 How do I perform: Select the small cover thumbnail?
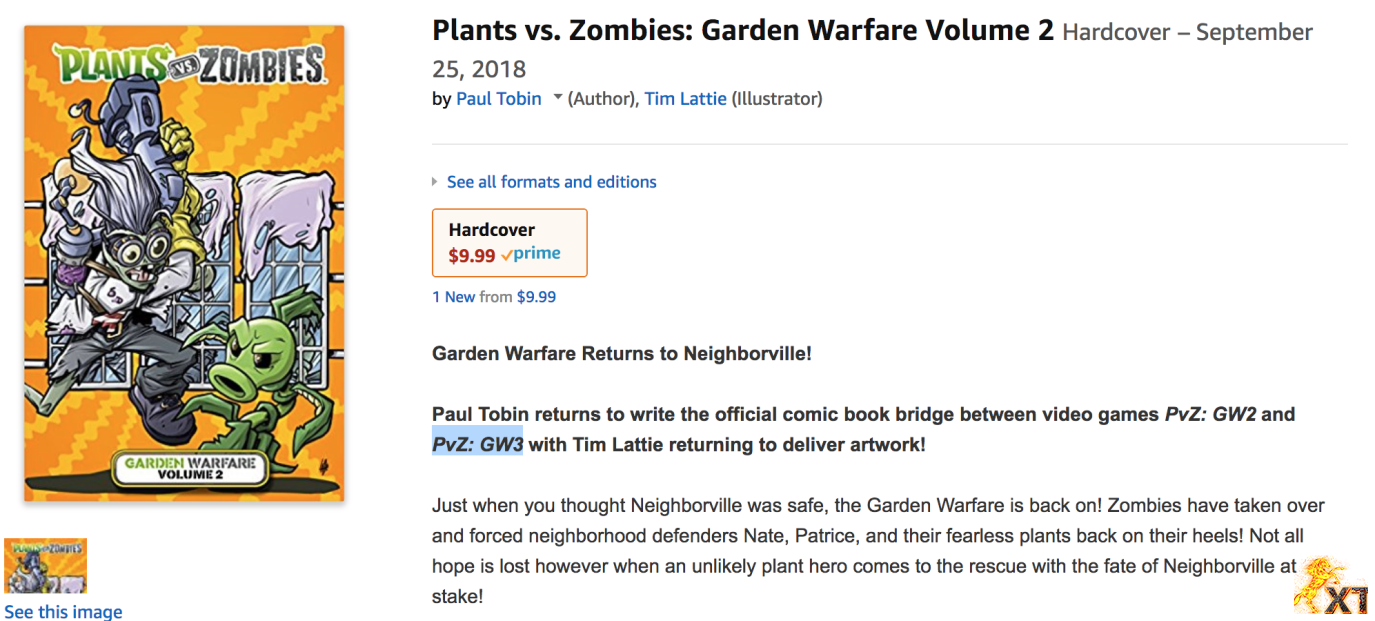click(x=45, y=566)
